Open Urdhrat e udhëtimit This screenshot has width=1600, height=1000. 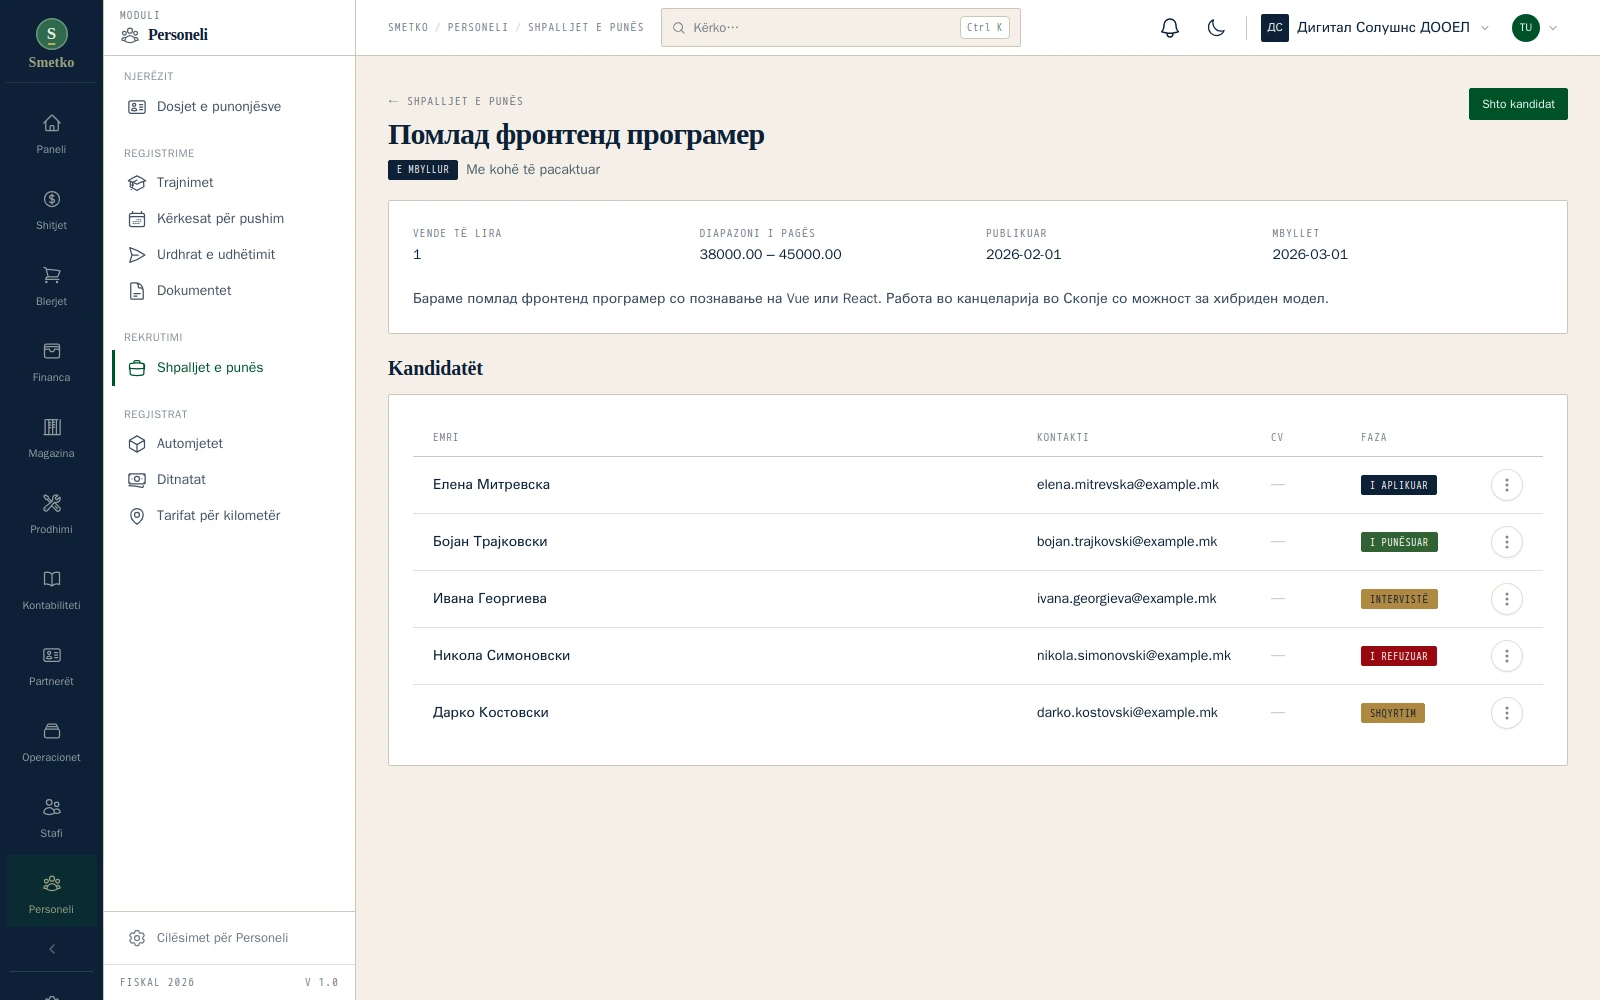pos(229,255)
